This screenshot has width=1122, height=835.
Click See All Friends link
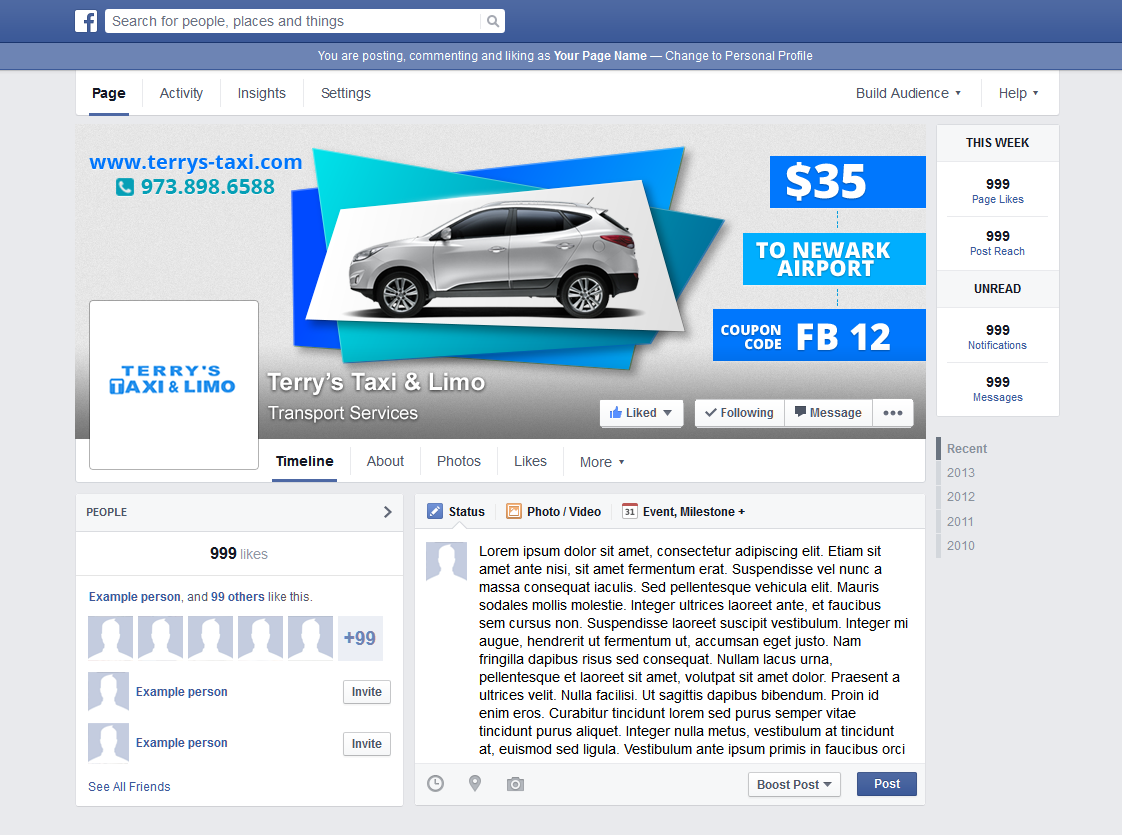pos(129,786)
